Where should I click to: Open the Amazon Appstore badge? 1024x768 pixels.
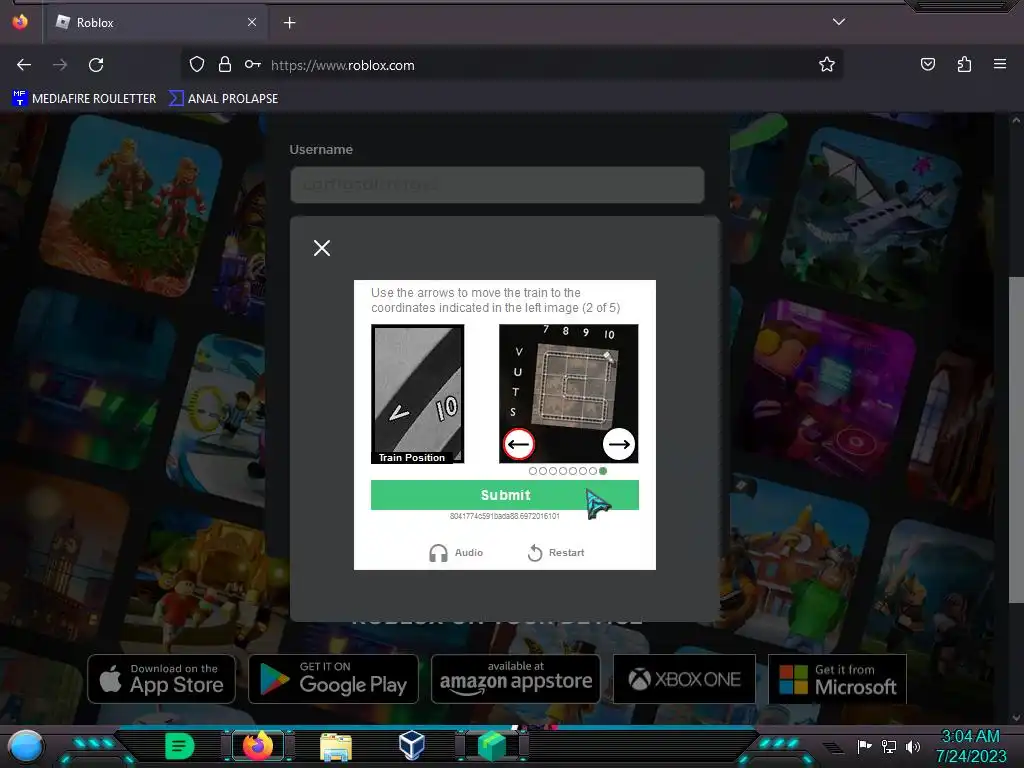click(515, 679)
